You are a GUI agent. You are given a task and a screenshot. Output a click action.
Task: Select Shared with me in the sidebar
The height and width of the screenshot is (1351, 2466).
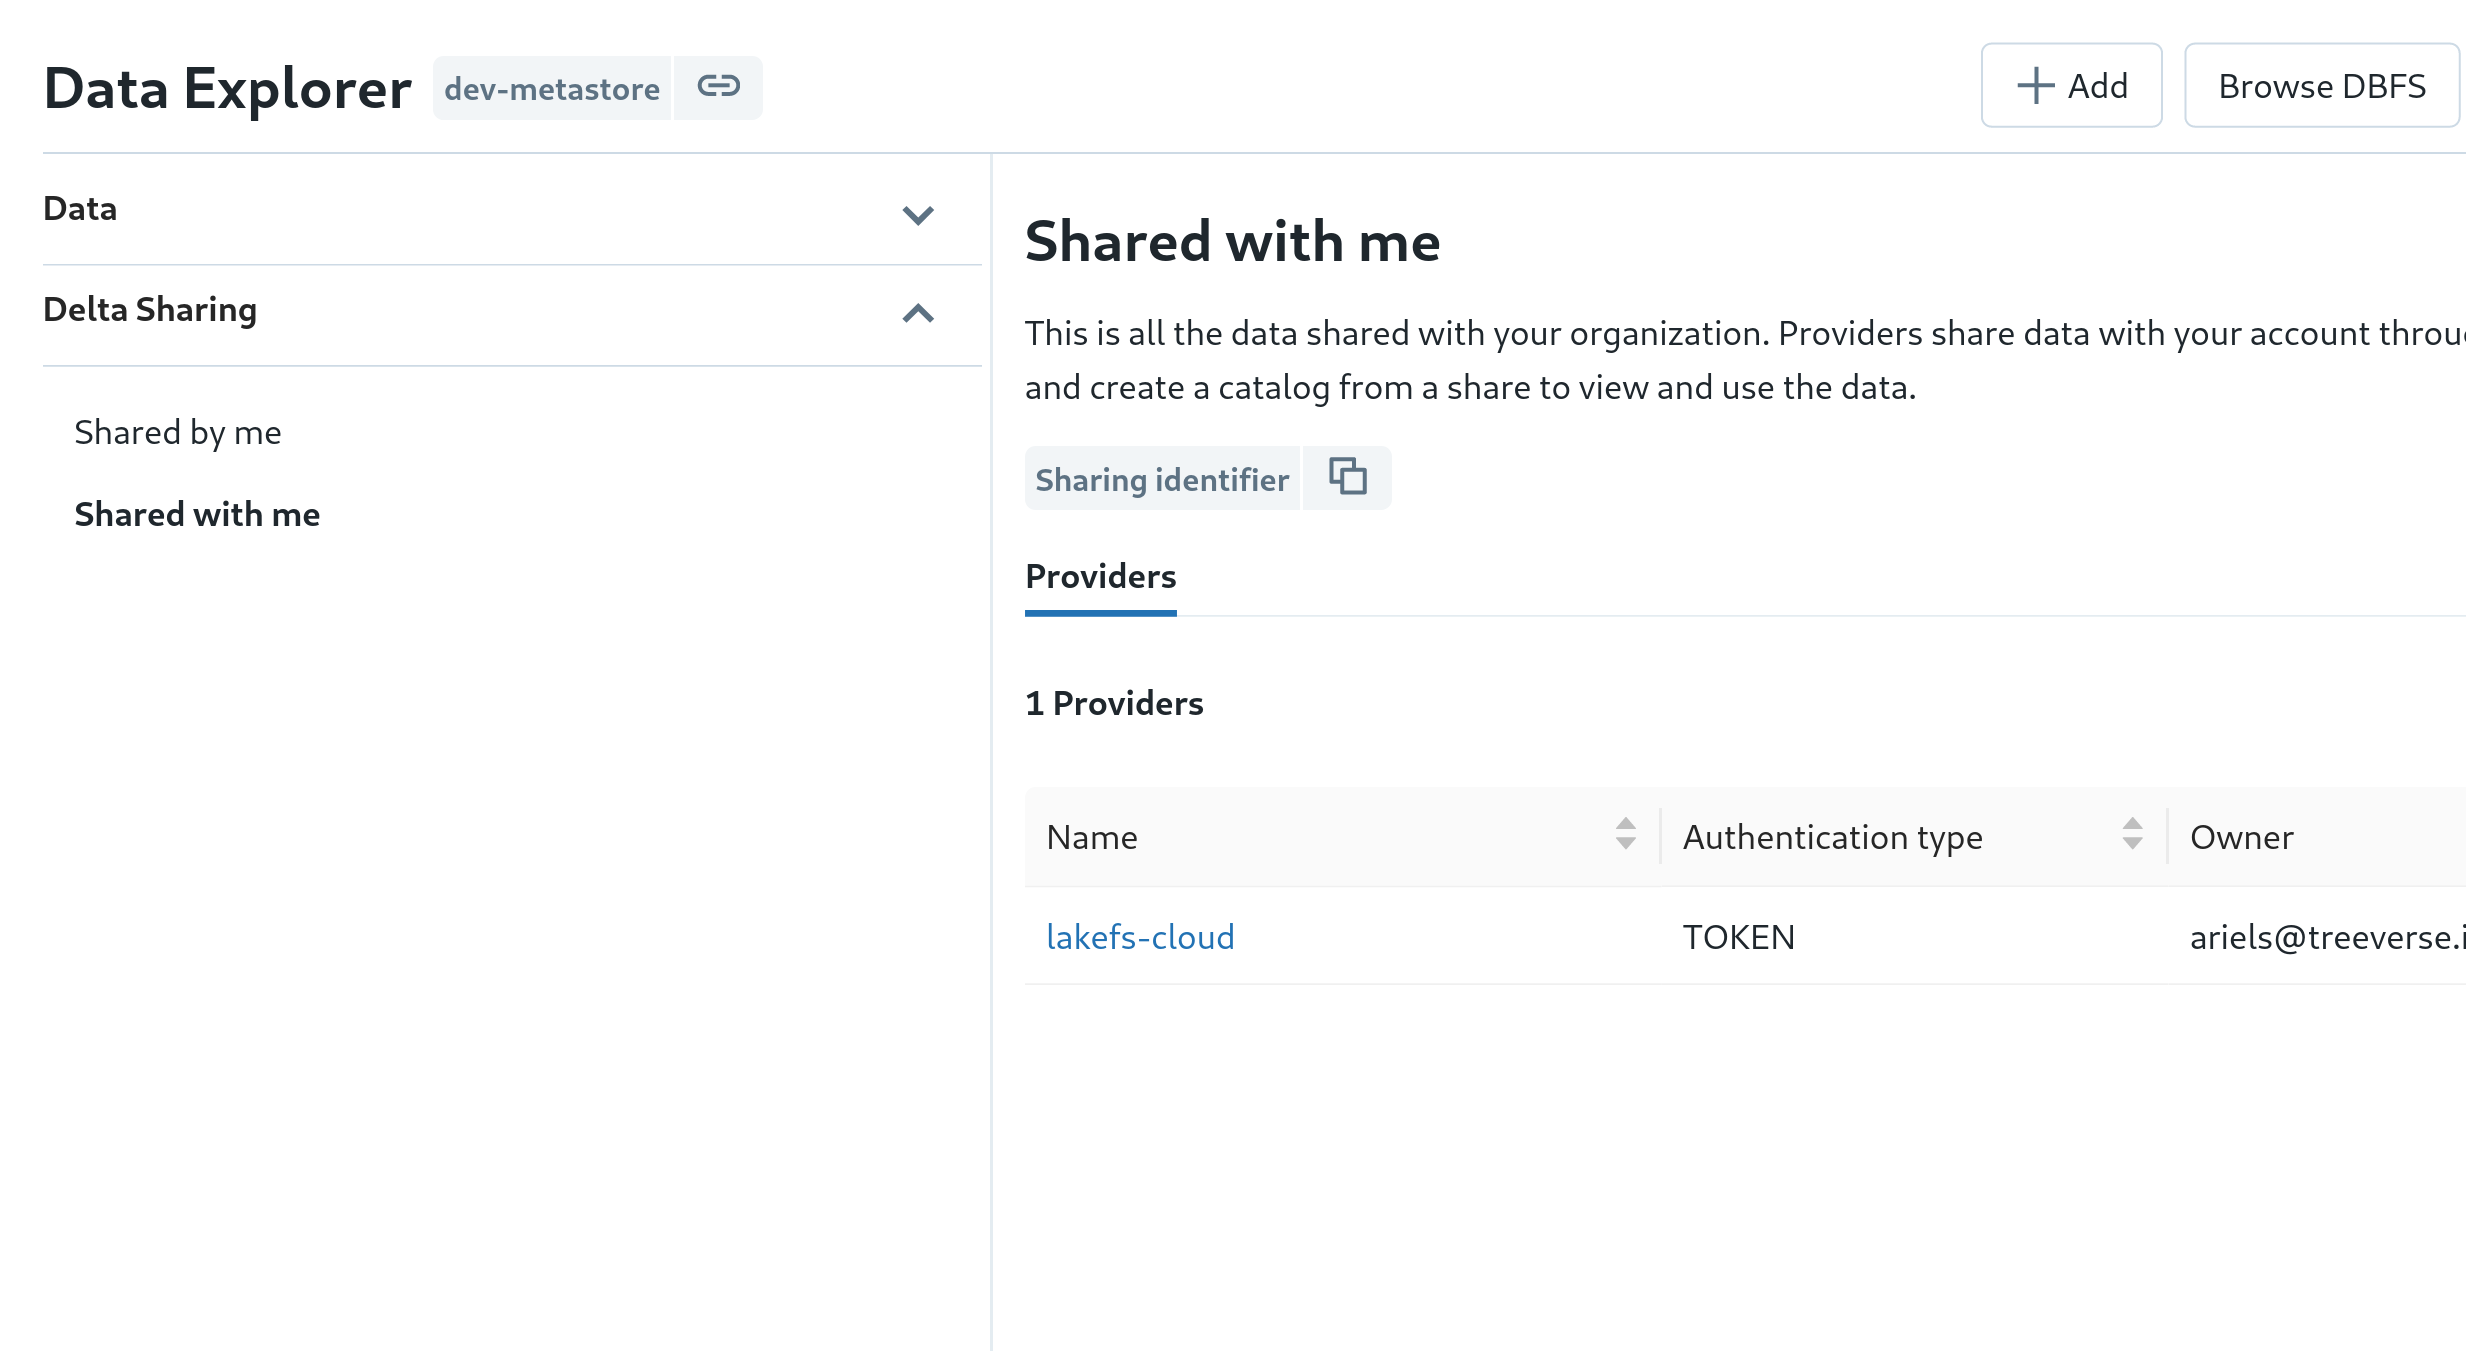(197, 514)
